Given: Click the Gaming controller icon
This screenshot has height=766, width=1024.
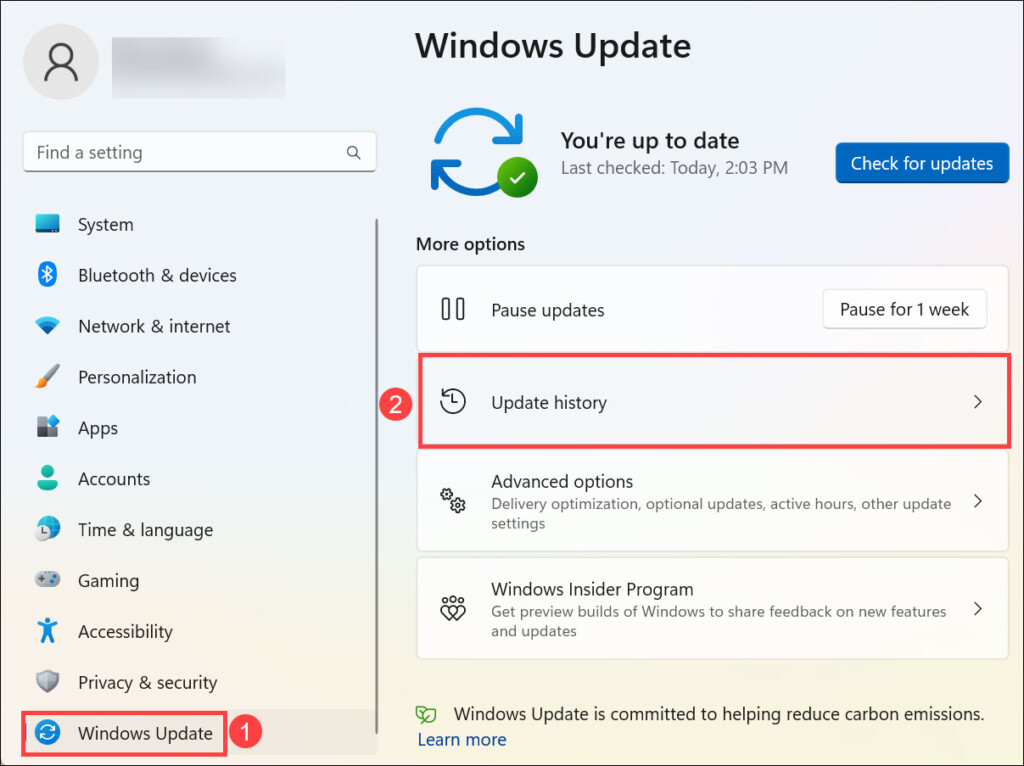Looking at the screenshot, I should pos(47,579).
